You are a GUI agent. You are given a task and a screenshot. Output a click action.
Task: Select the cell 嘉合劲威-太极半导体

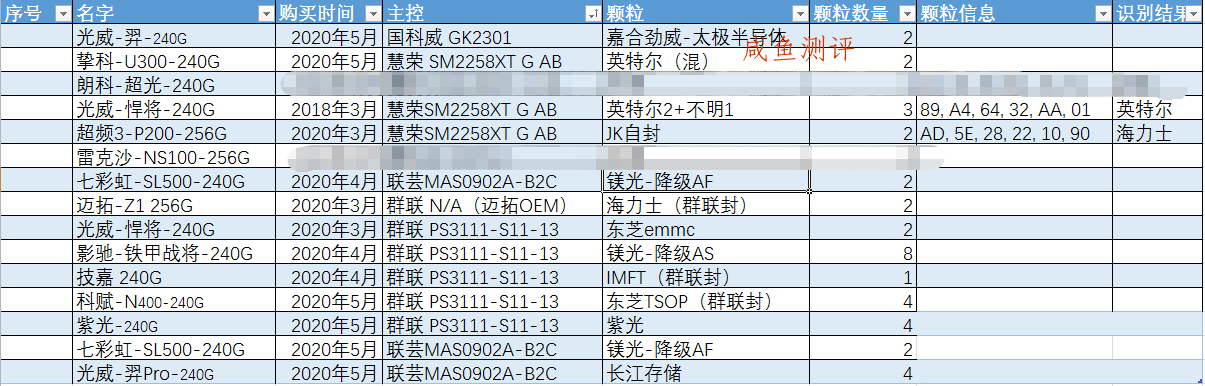pyautogui.click(x=706, y=37)
